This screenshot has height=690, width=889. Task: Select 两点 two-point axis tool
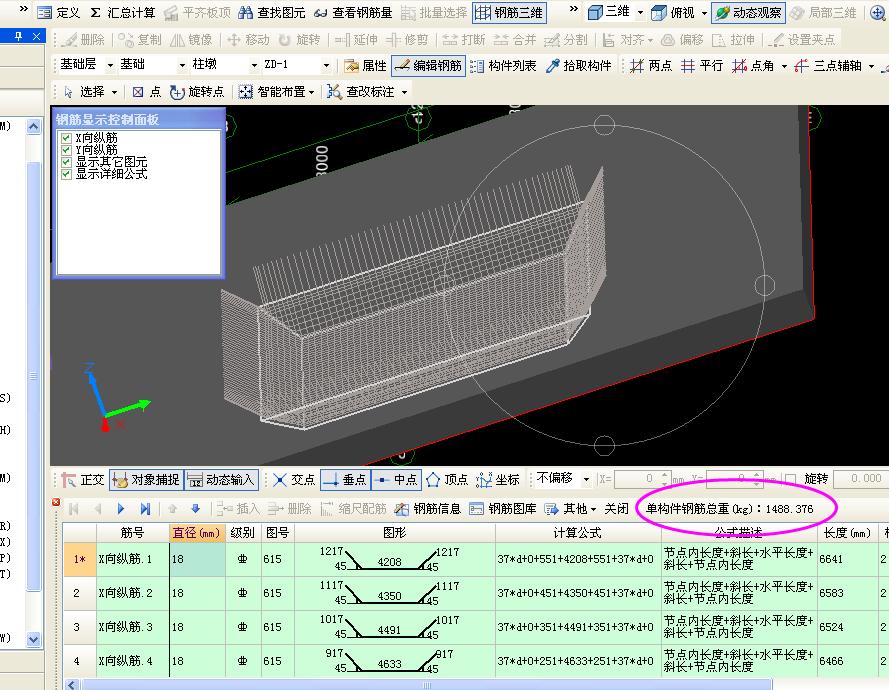point(651,66)
